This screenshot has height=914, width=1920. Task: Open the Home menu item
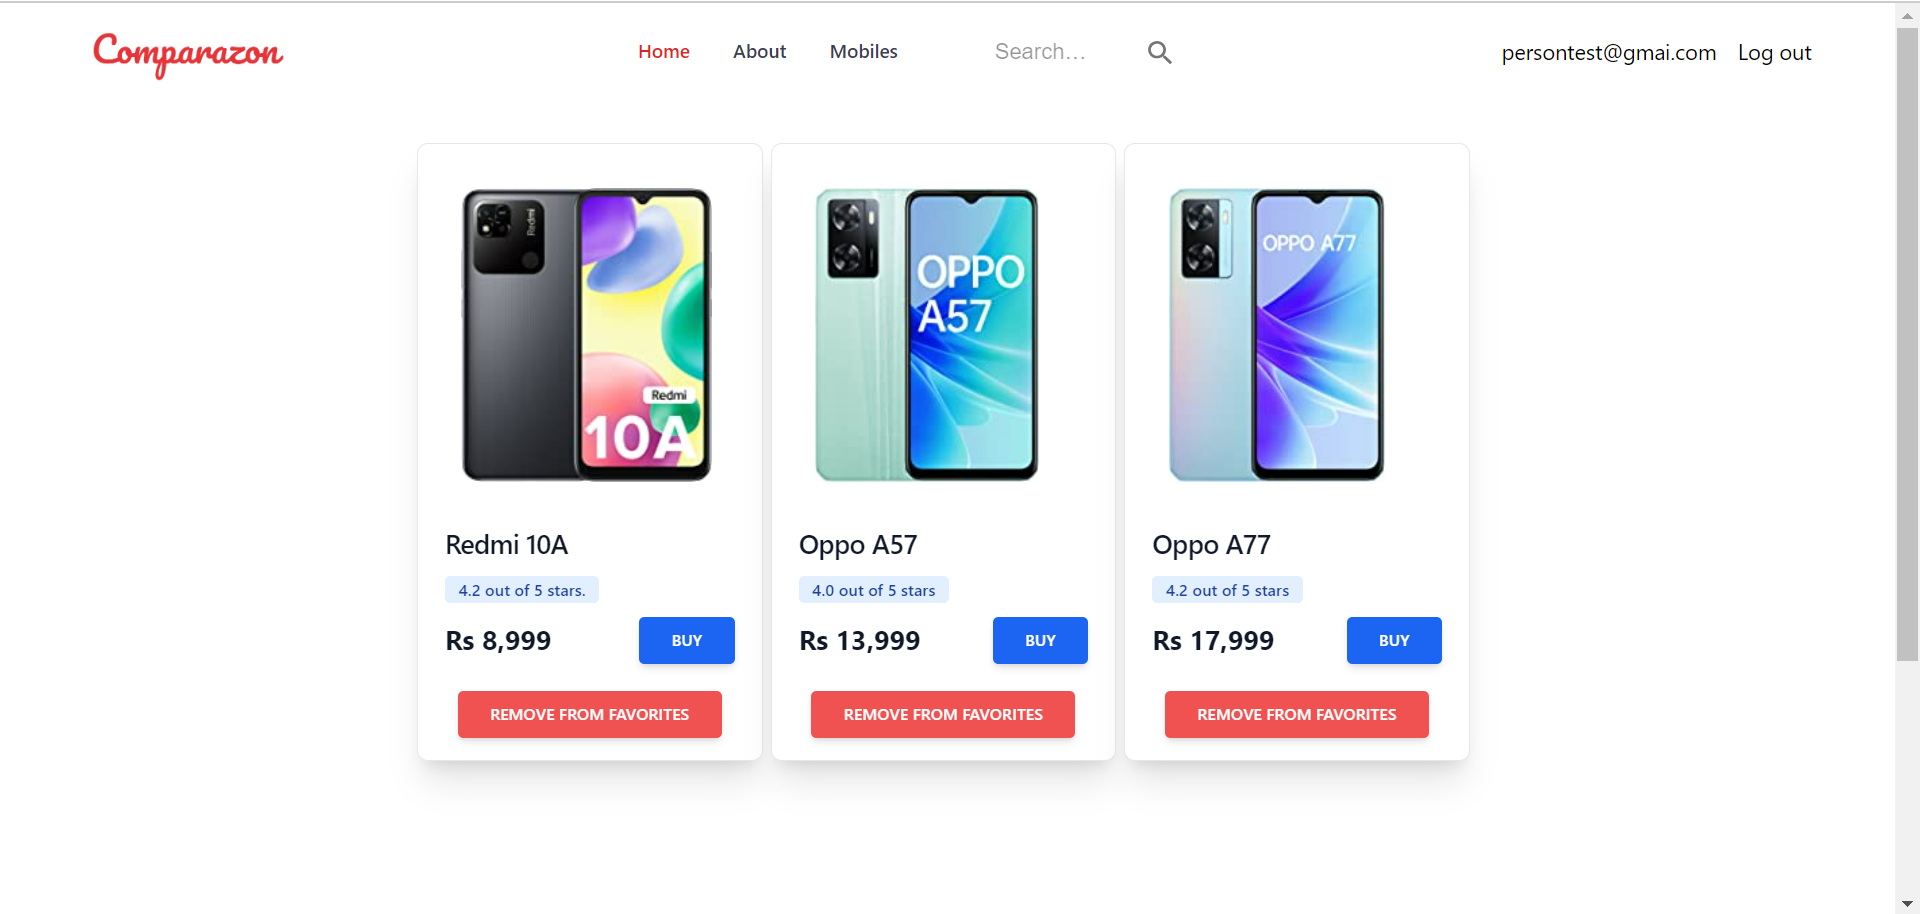click(664, 52)
